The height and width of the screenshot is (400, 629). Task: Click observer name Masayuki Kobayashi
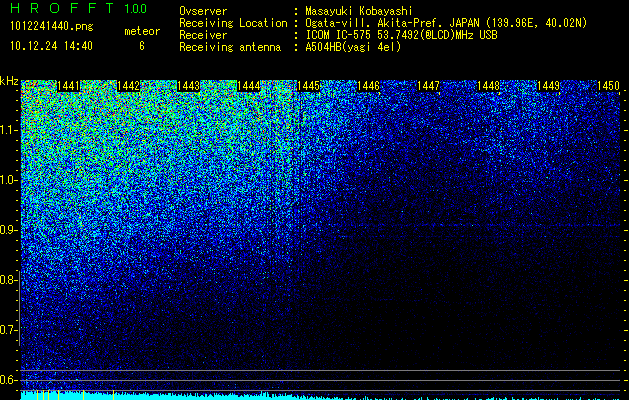coord(359,12)
